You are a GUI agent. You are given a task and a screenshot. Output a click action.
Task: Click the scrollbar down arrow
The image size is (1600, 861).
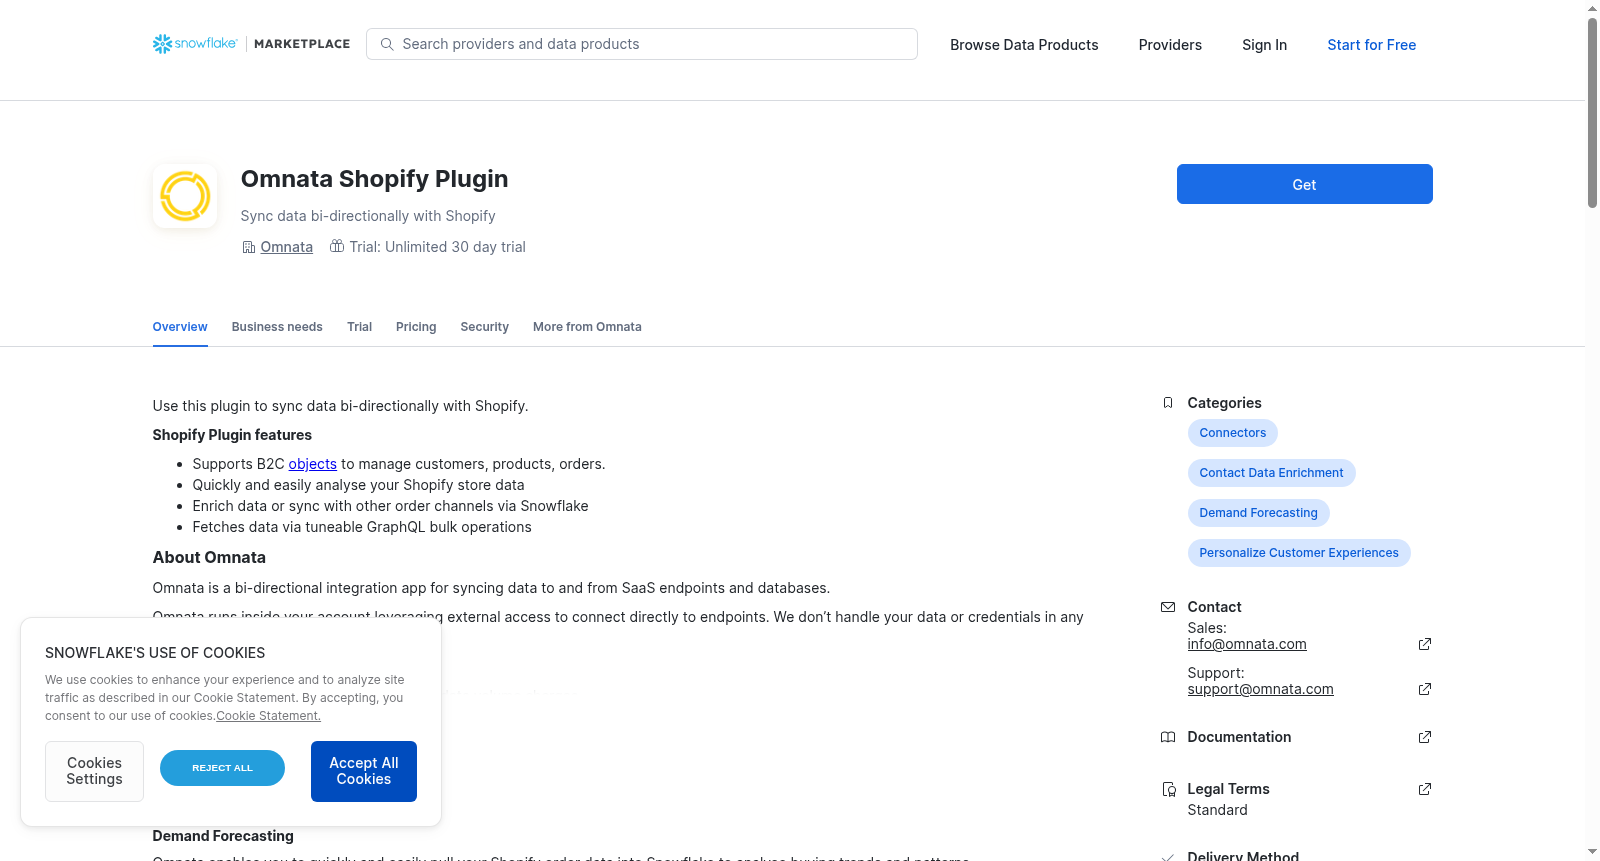[1592, 852]
